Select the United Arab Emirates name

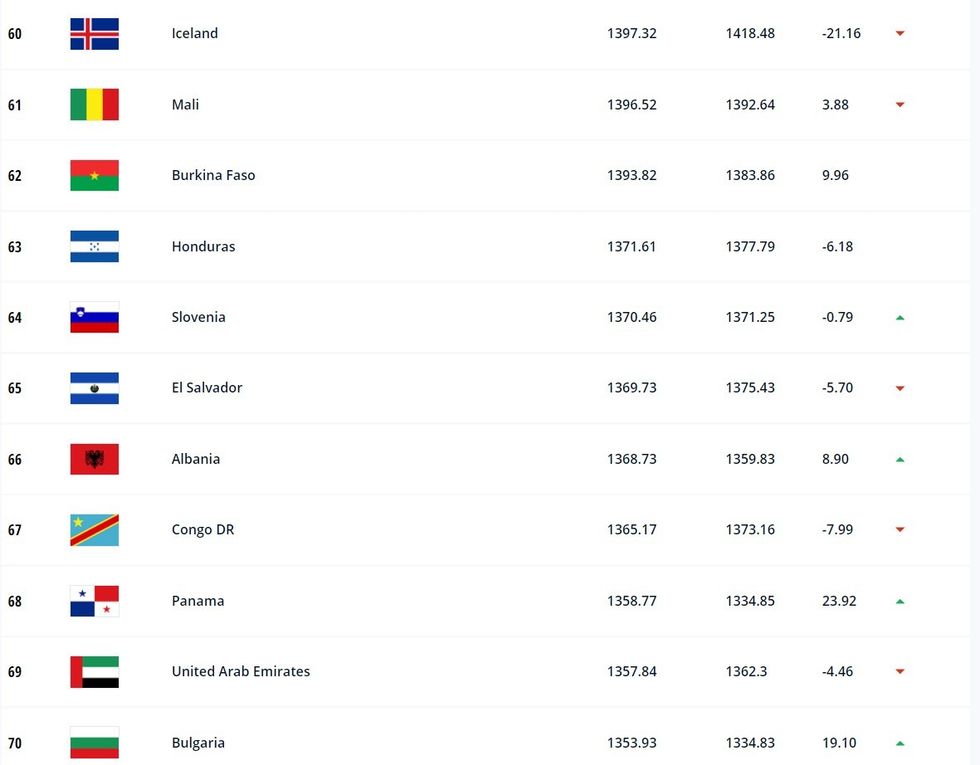(x=240, y=672)
